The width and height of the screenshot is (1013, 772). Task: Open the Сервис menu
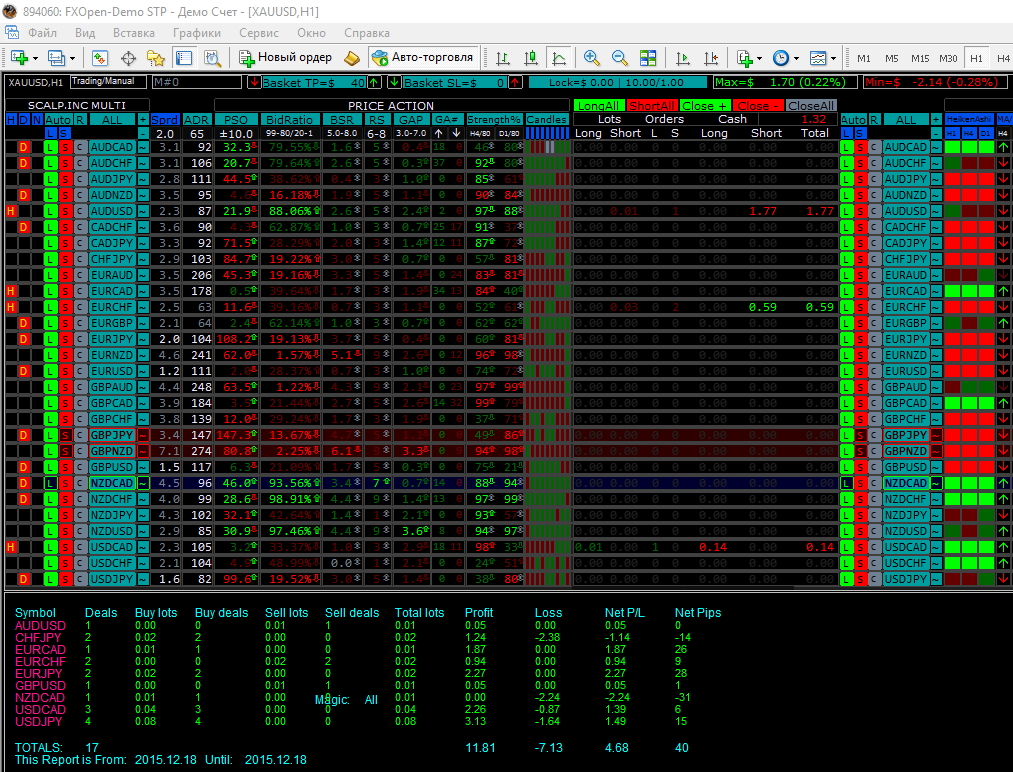[x=258, y=33]
